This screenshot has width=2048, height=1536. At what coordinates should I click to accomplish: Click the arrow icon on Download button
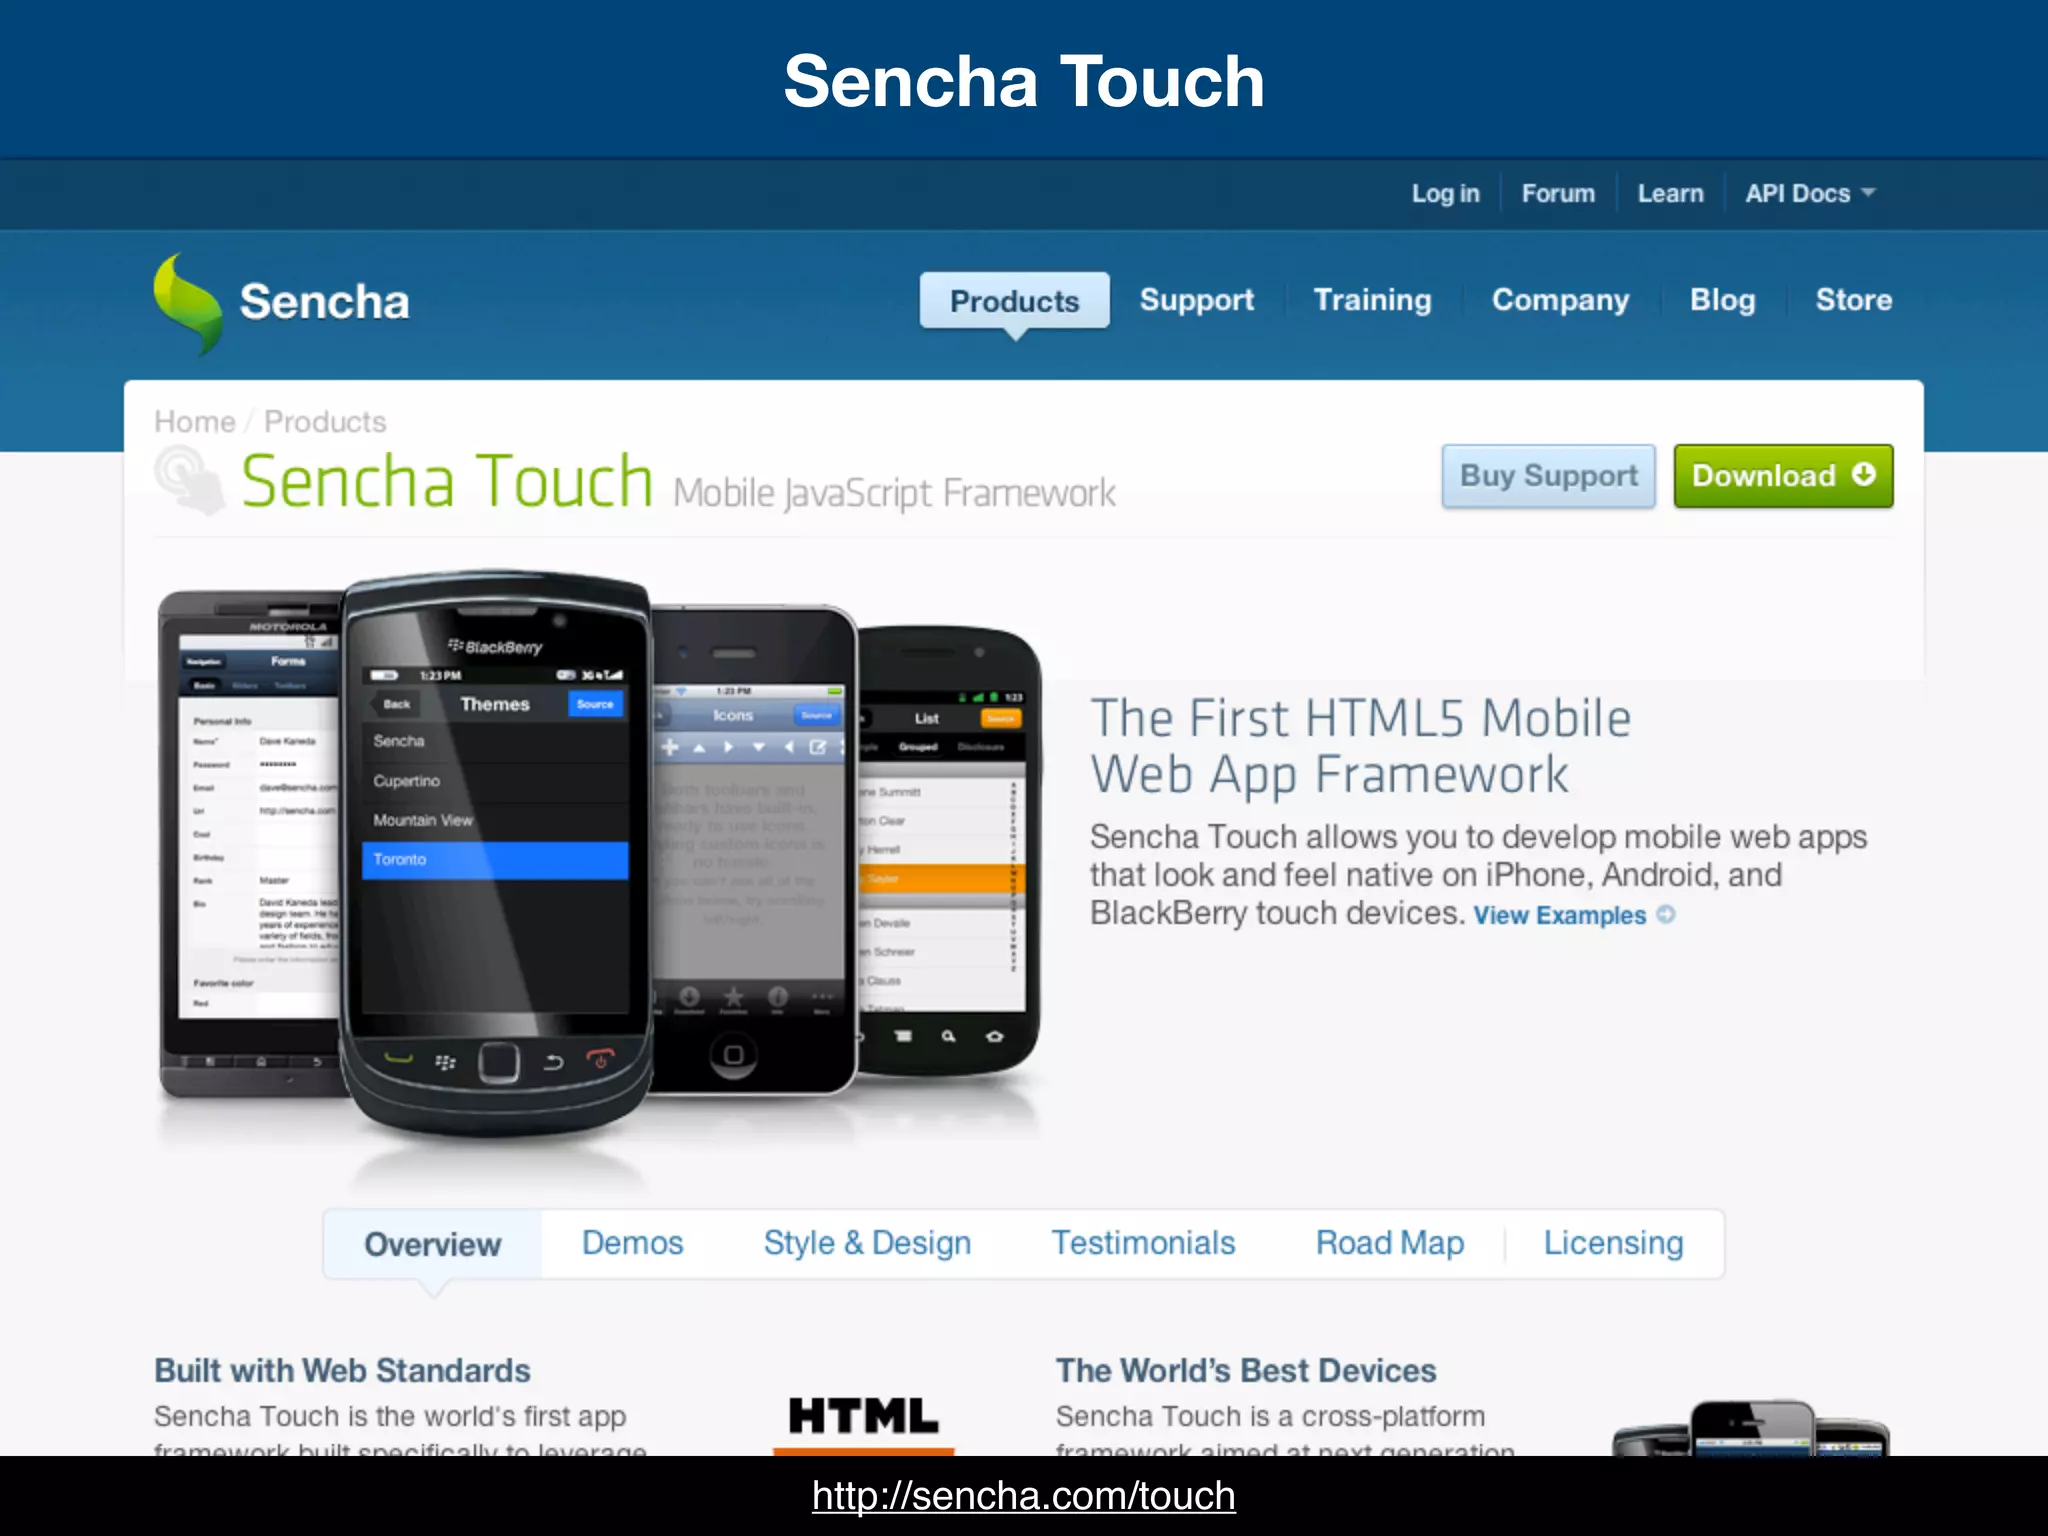pyautogui.click(x=1863, y=474)
